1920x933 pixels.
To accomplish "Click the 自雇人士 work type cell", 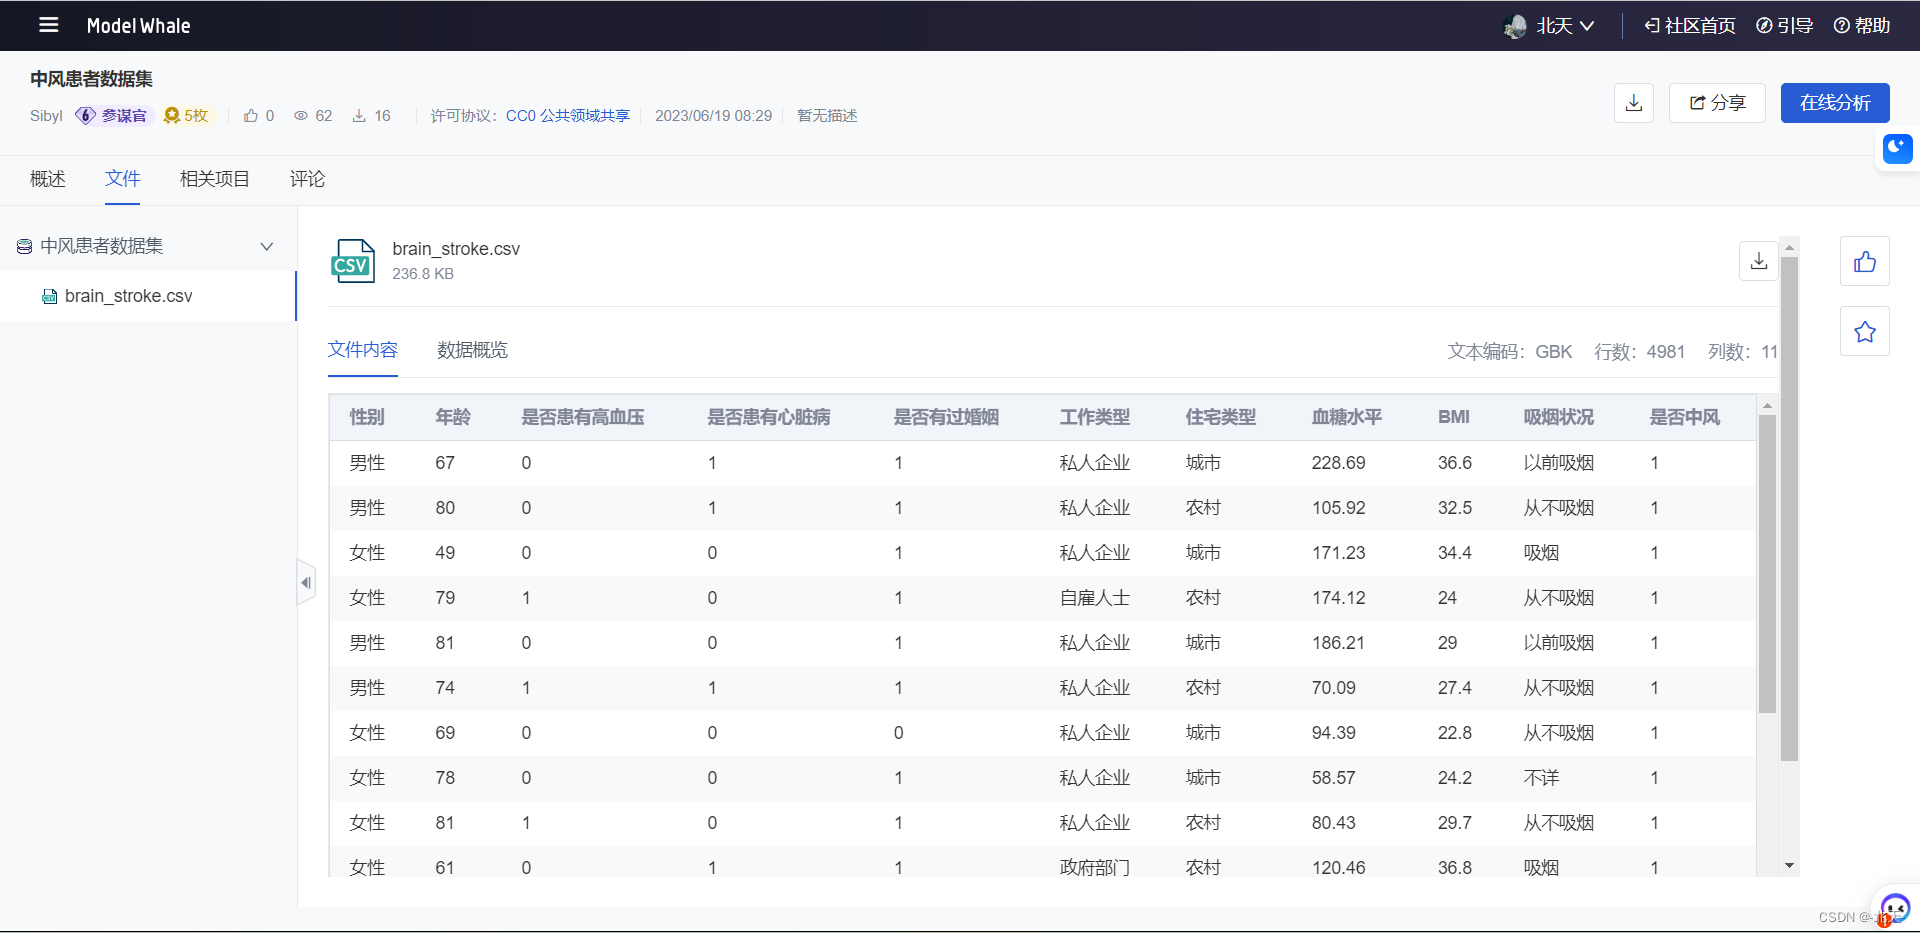I will pos(1095,598).
